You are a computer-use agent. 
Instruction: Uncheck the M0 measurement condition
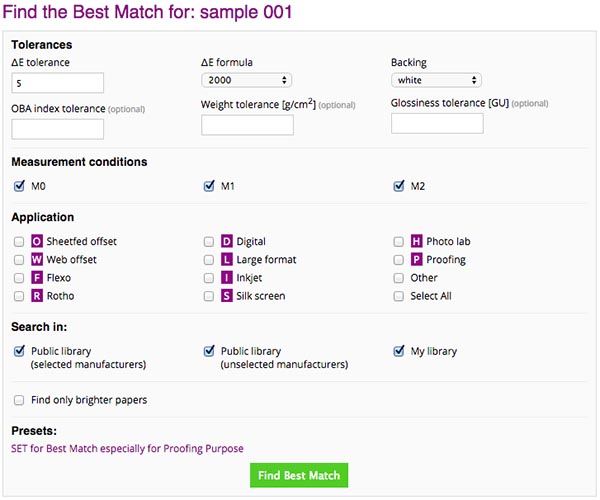pos(19,186)
